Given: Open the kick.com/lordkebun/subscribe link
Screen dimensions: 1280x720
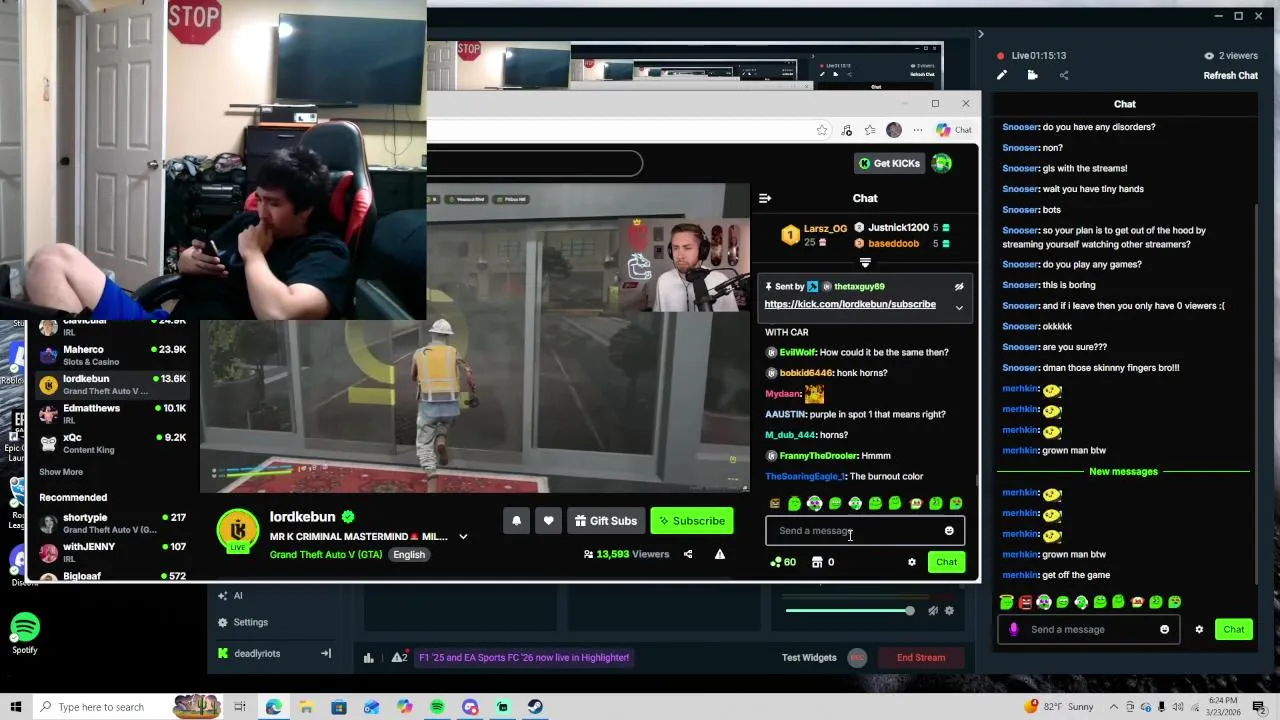Looking at the screenshot, I should point(850,304).
